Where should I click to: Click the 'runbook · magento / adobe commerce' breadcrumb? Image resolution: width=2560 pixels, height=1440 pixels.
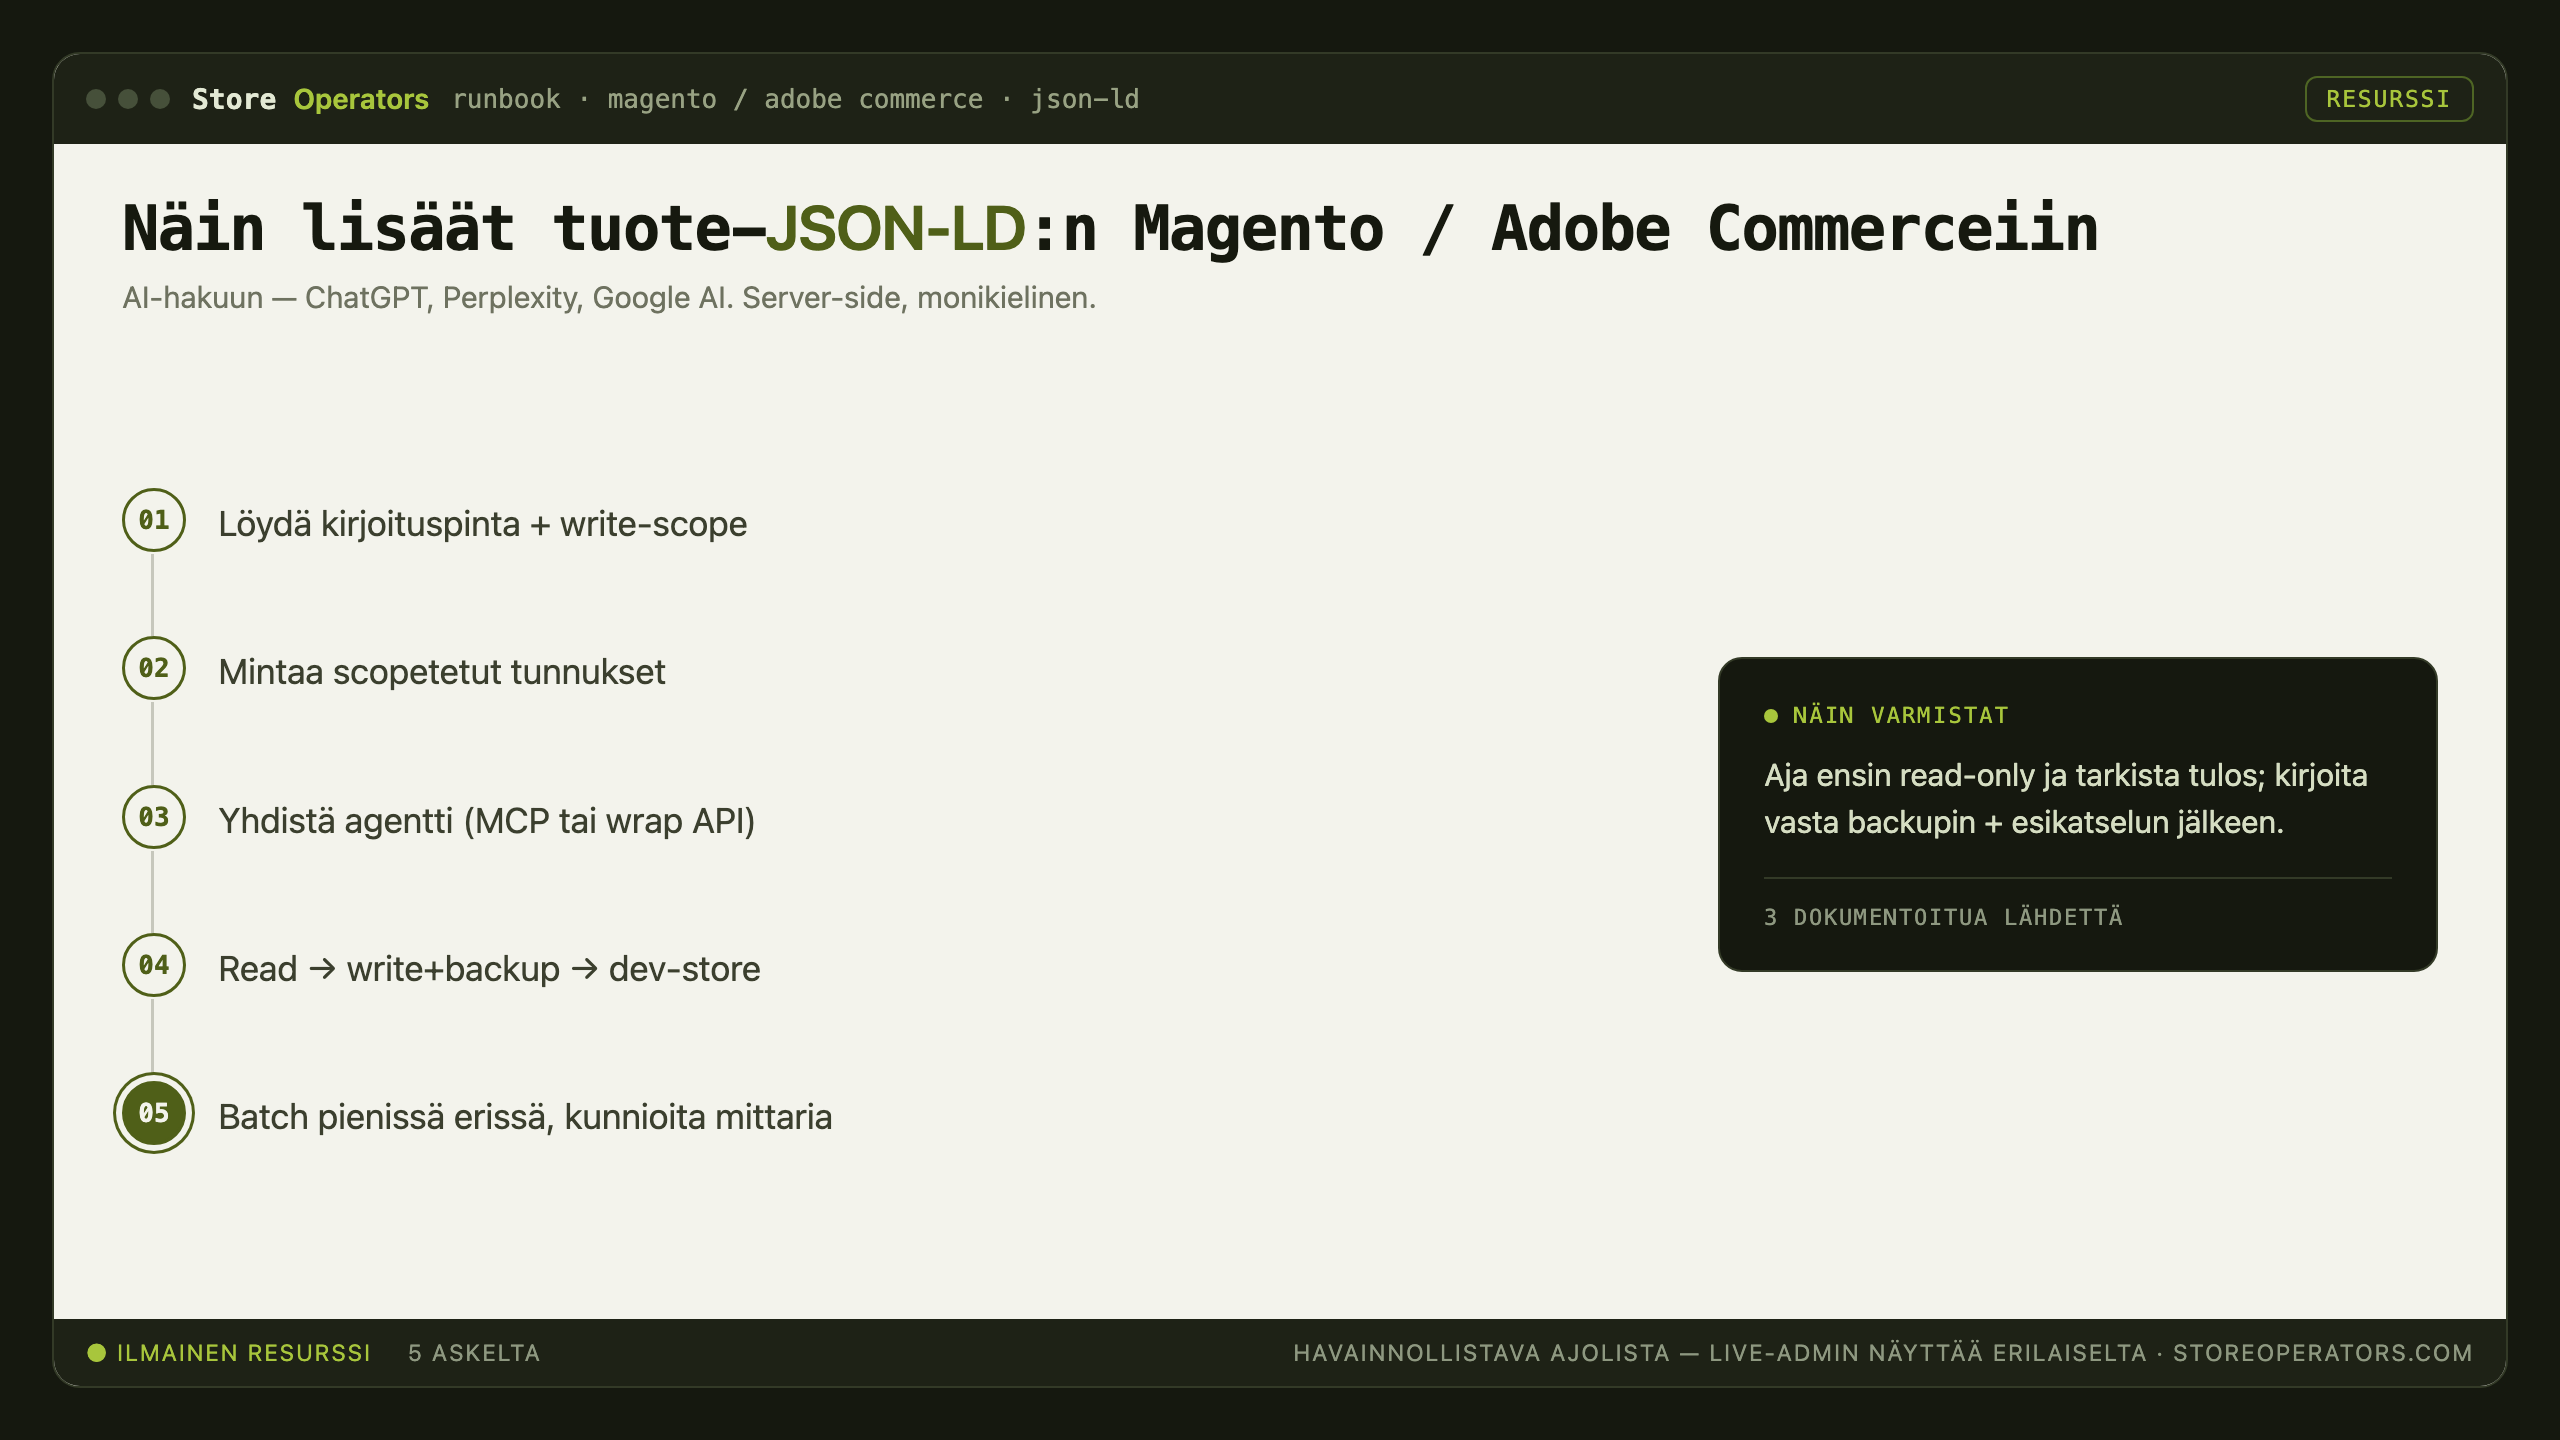[x=796, y=99]
